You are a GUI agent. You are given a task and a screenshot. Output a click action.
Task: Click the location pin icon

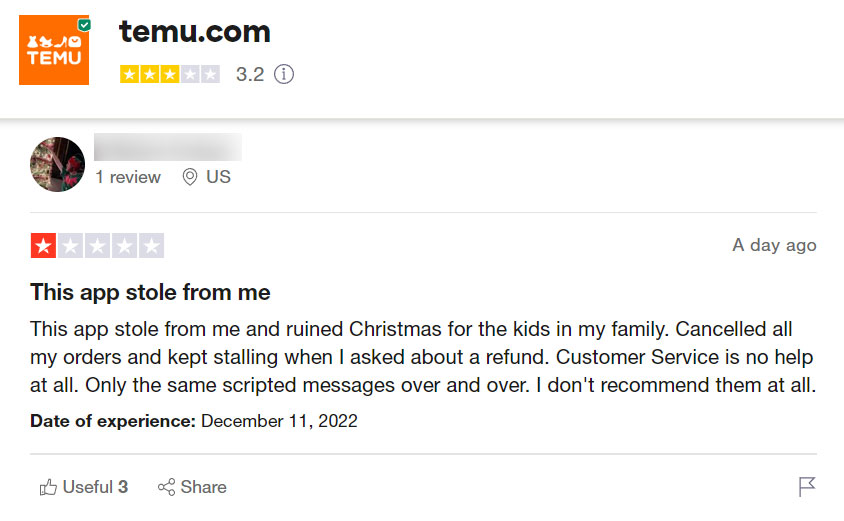[190, 177]
